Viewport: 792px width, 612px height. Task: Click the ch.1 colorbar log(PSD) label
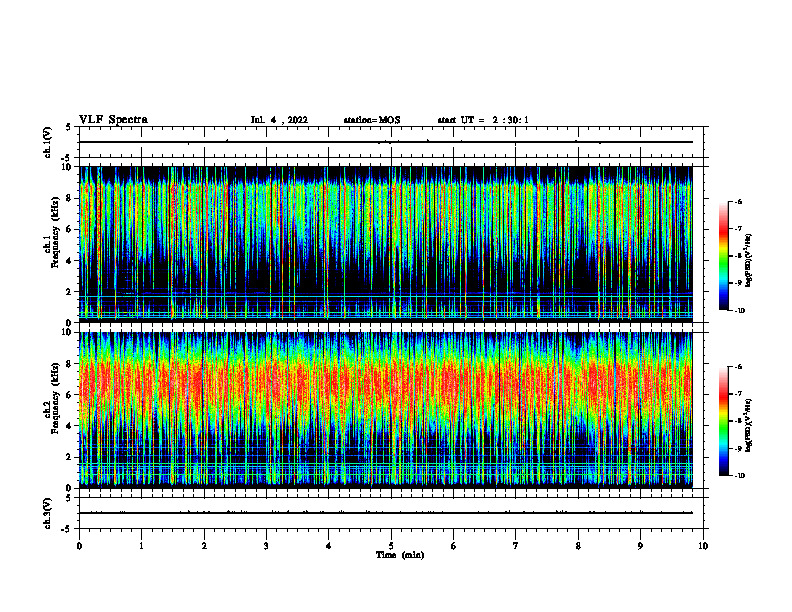pos(749,260)
